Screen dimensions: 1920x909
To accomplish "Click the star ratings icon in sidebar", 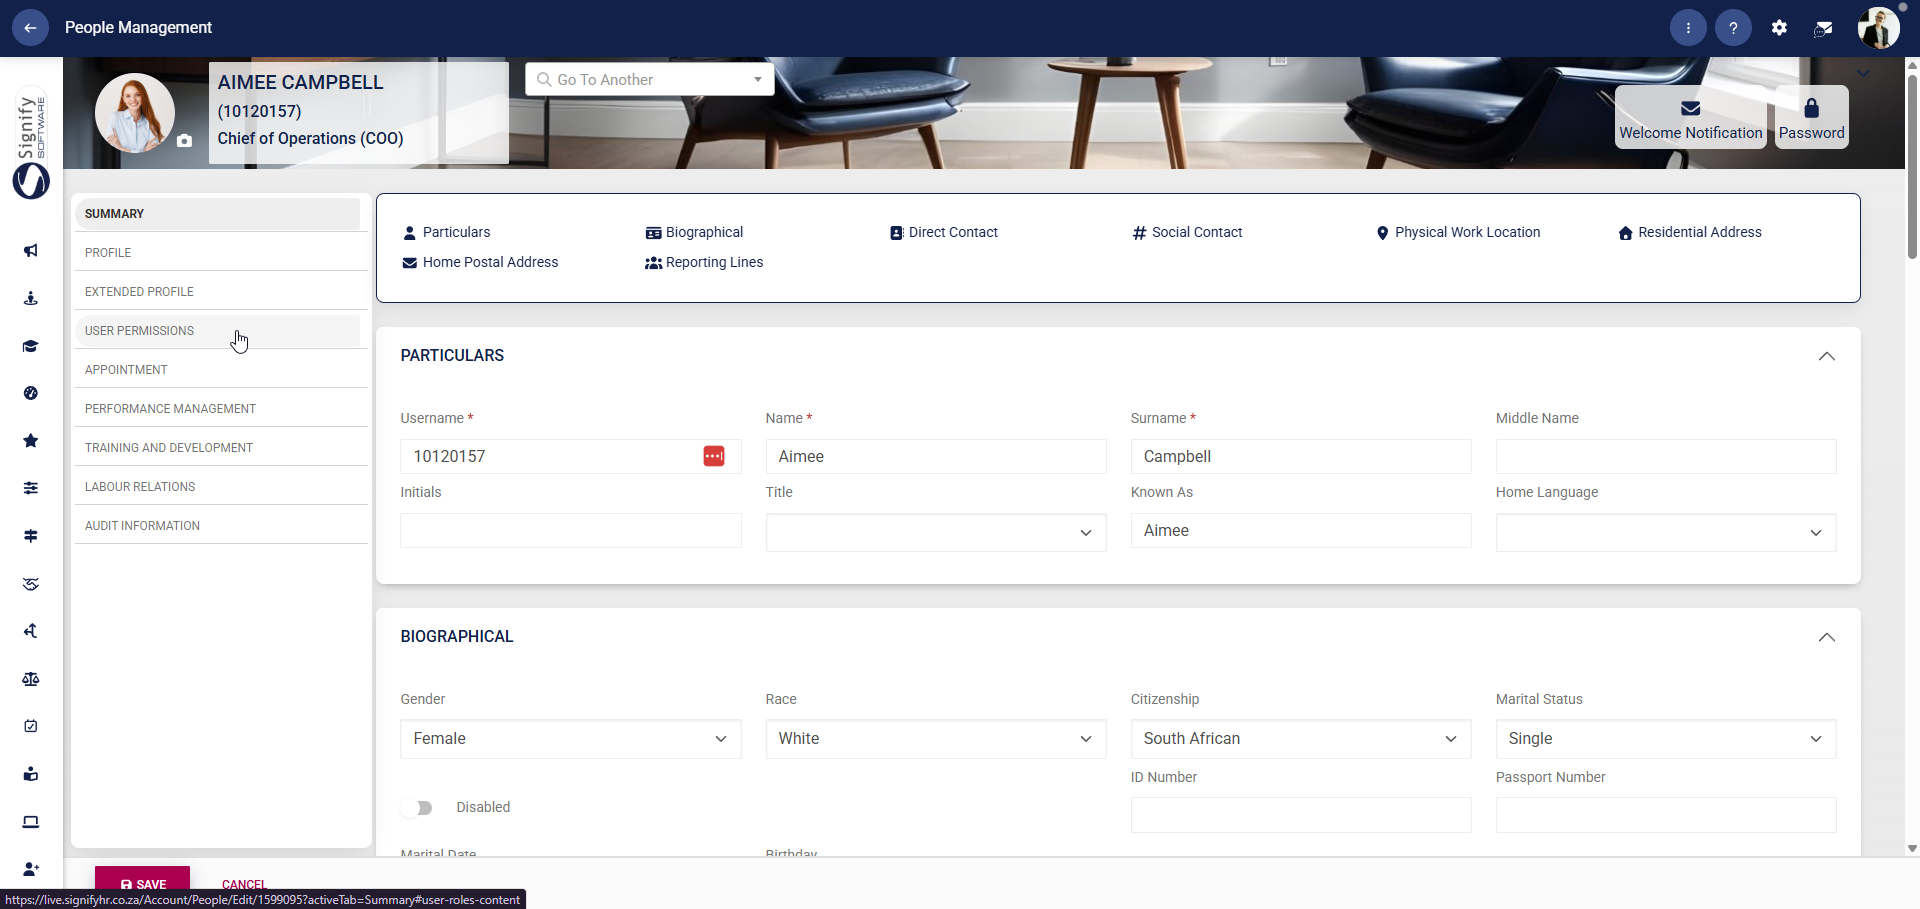I will (30, 440).
